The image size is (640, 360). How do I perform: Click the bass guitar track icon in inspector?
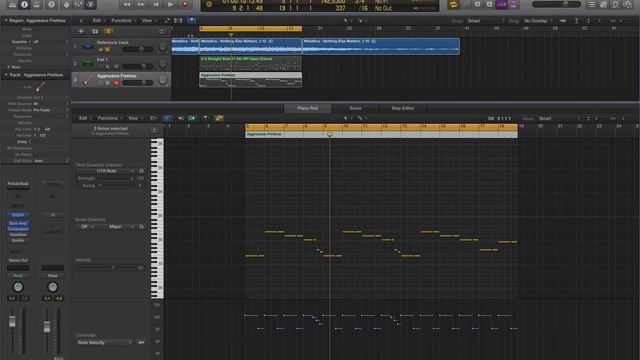(x=40, y=87)
